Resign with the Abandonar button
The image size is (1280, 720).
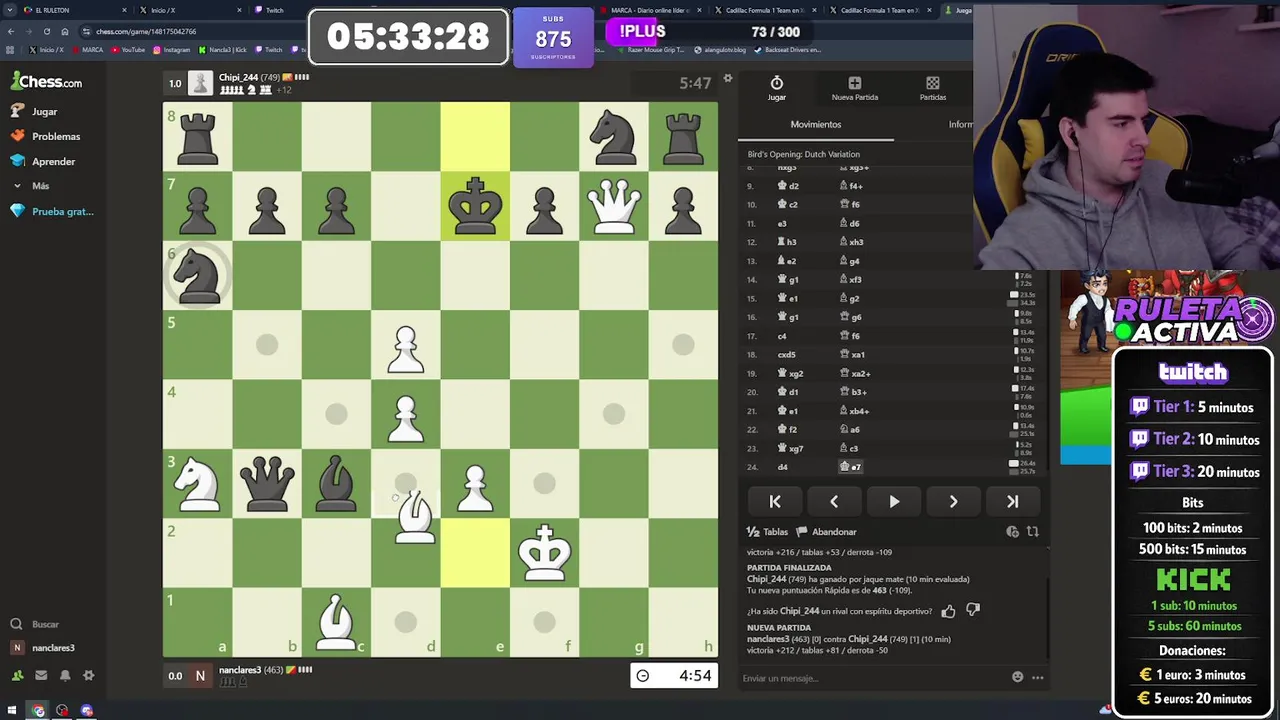pos(827,532)
